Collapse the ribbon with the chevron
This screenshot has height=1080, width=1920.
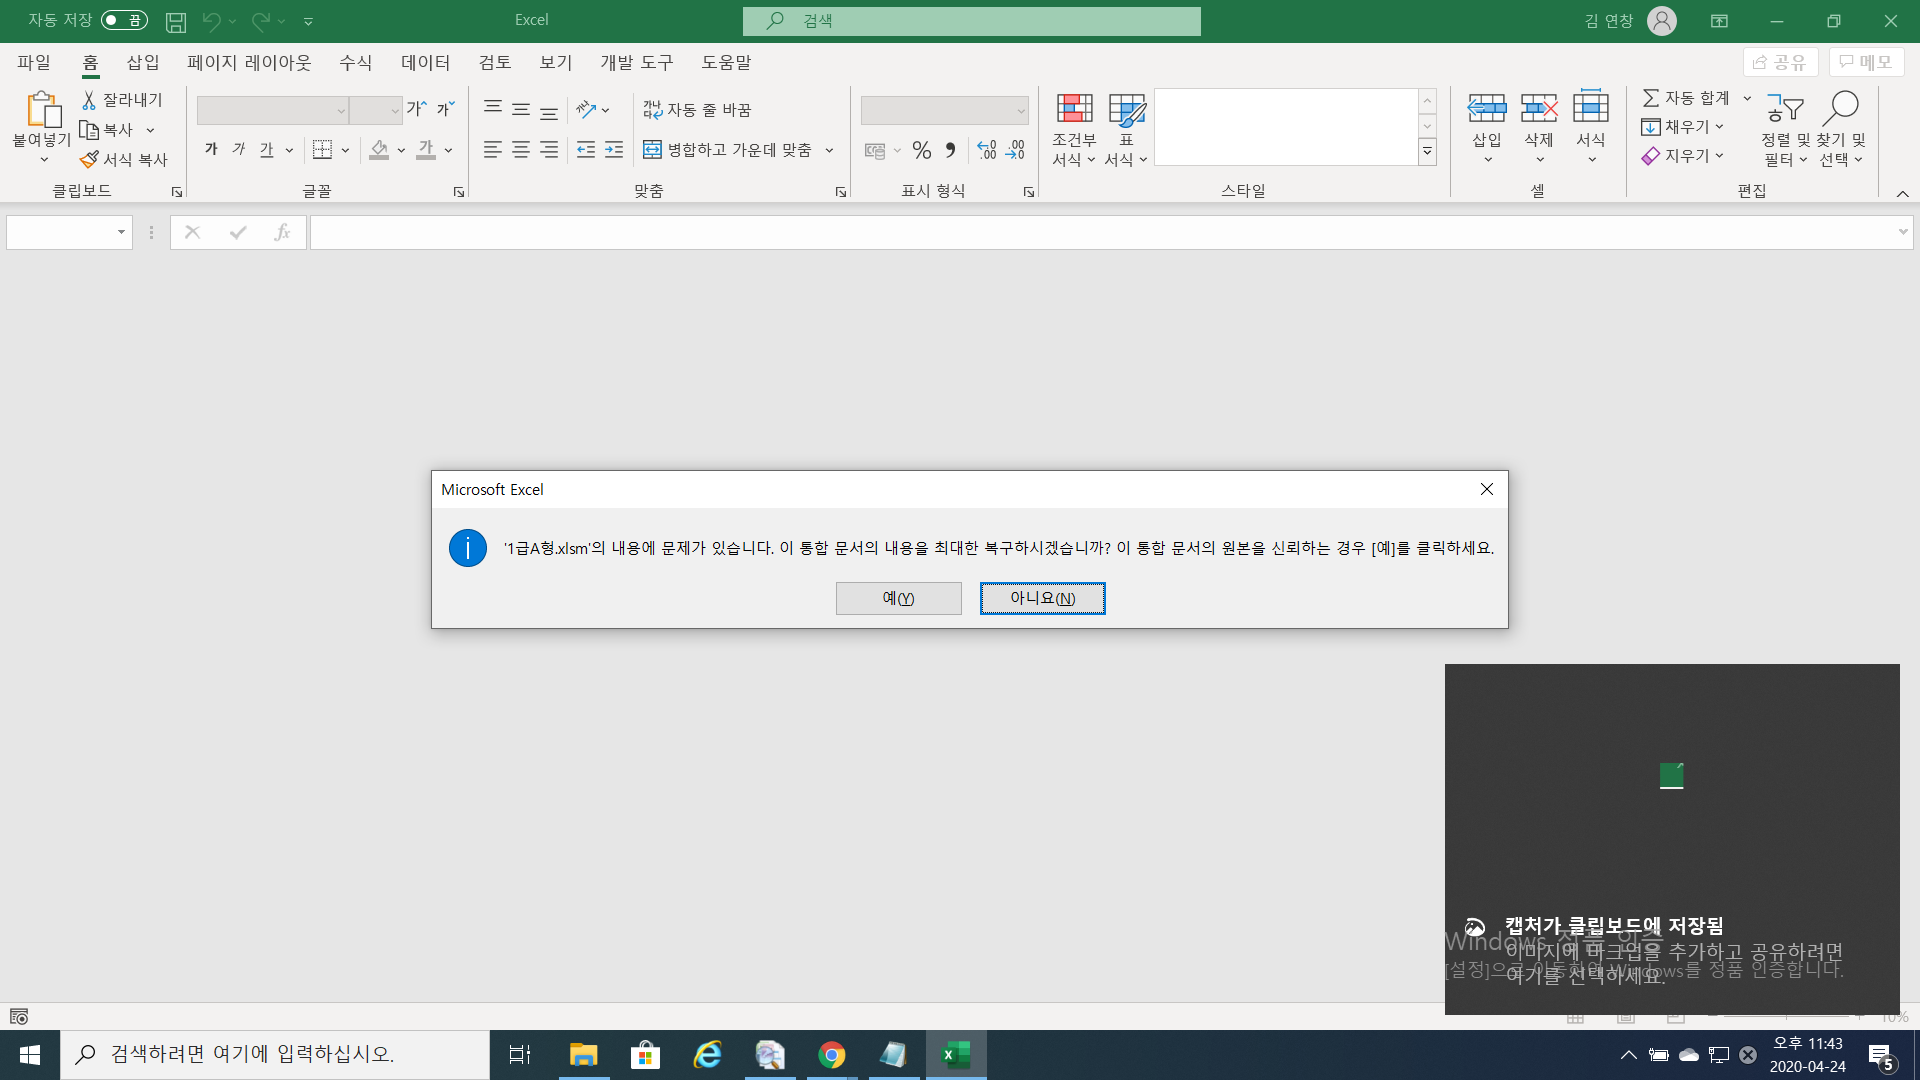(x=1902, y=193)
